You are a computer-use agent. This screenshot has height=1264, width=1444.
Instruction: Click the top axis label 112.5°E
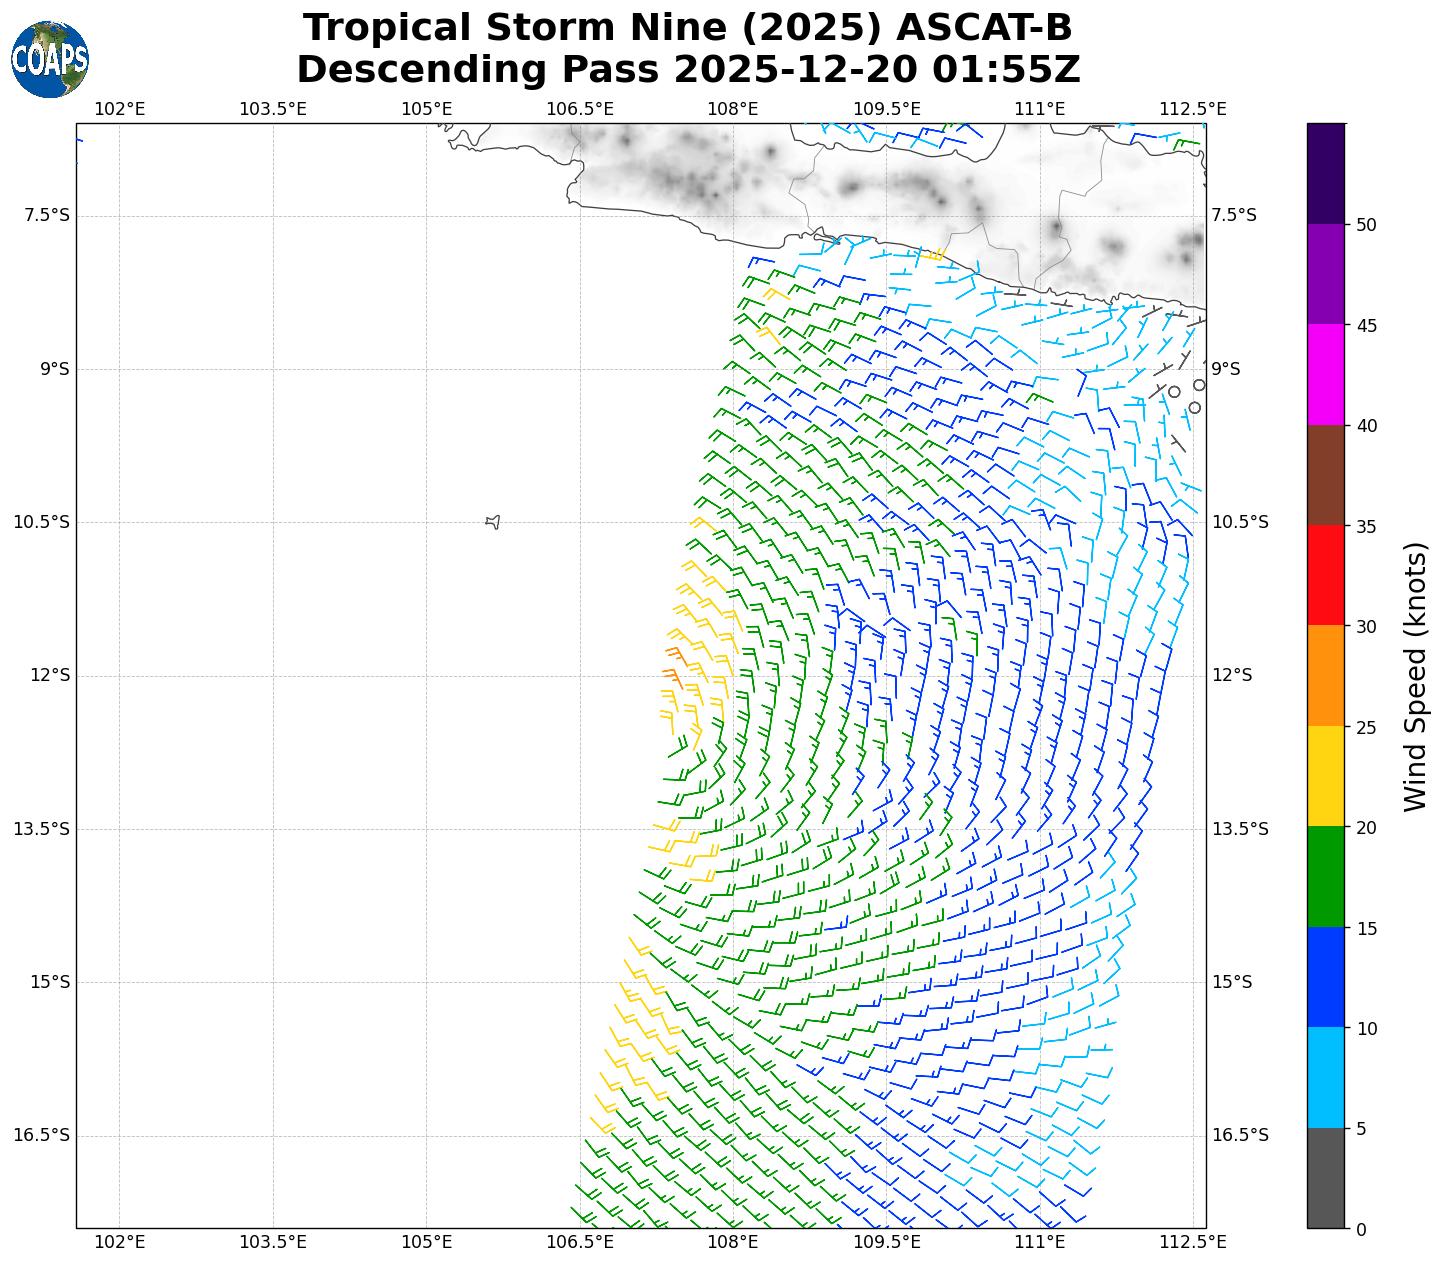[x=1192, y=109]
